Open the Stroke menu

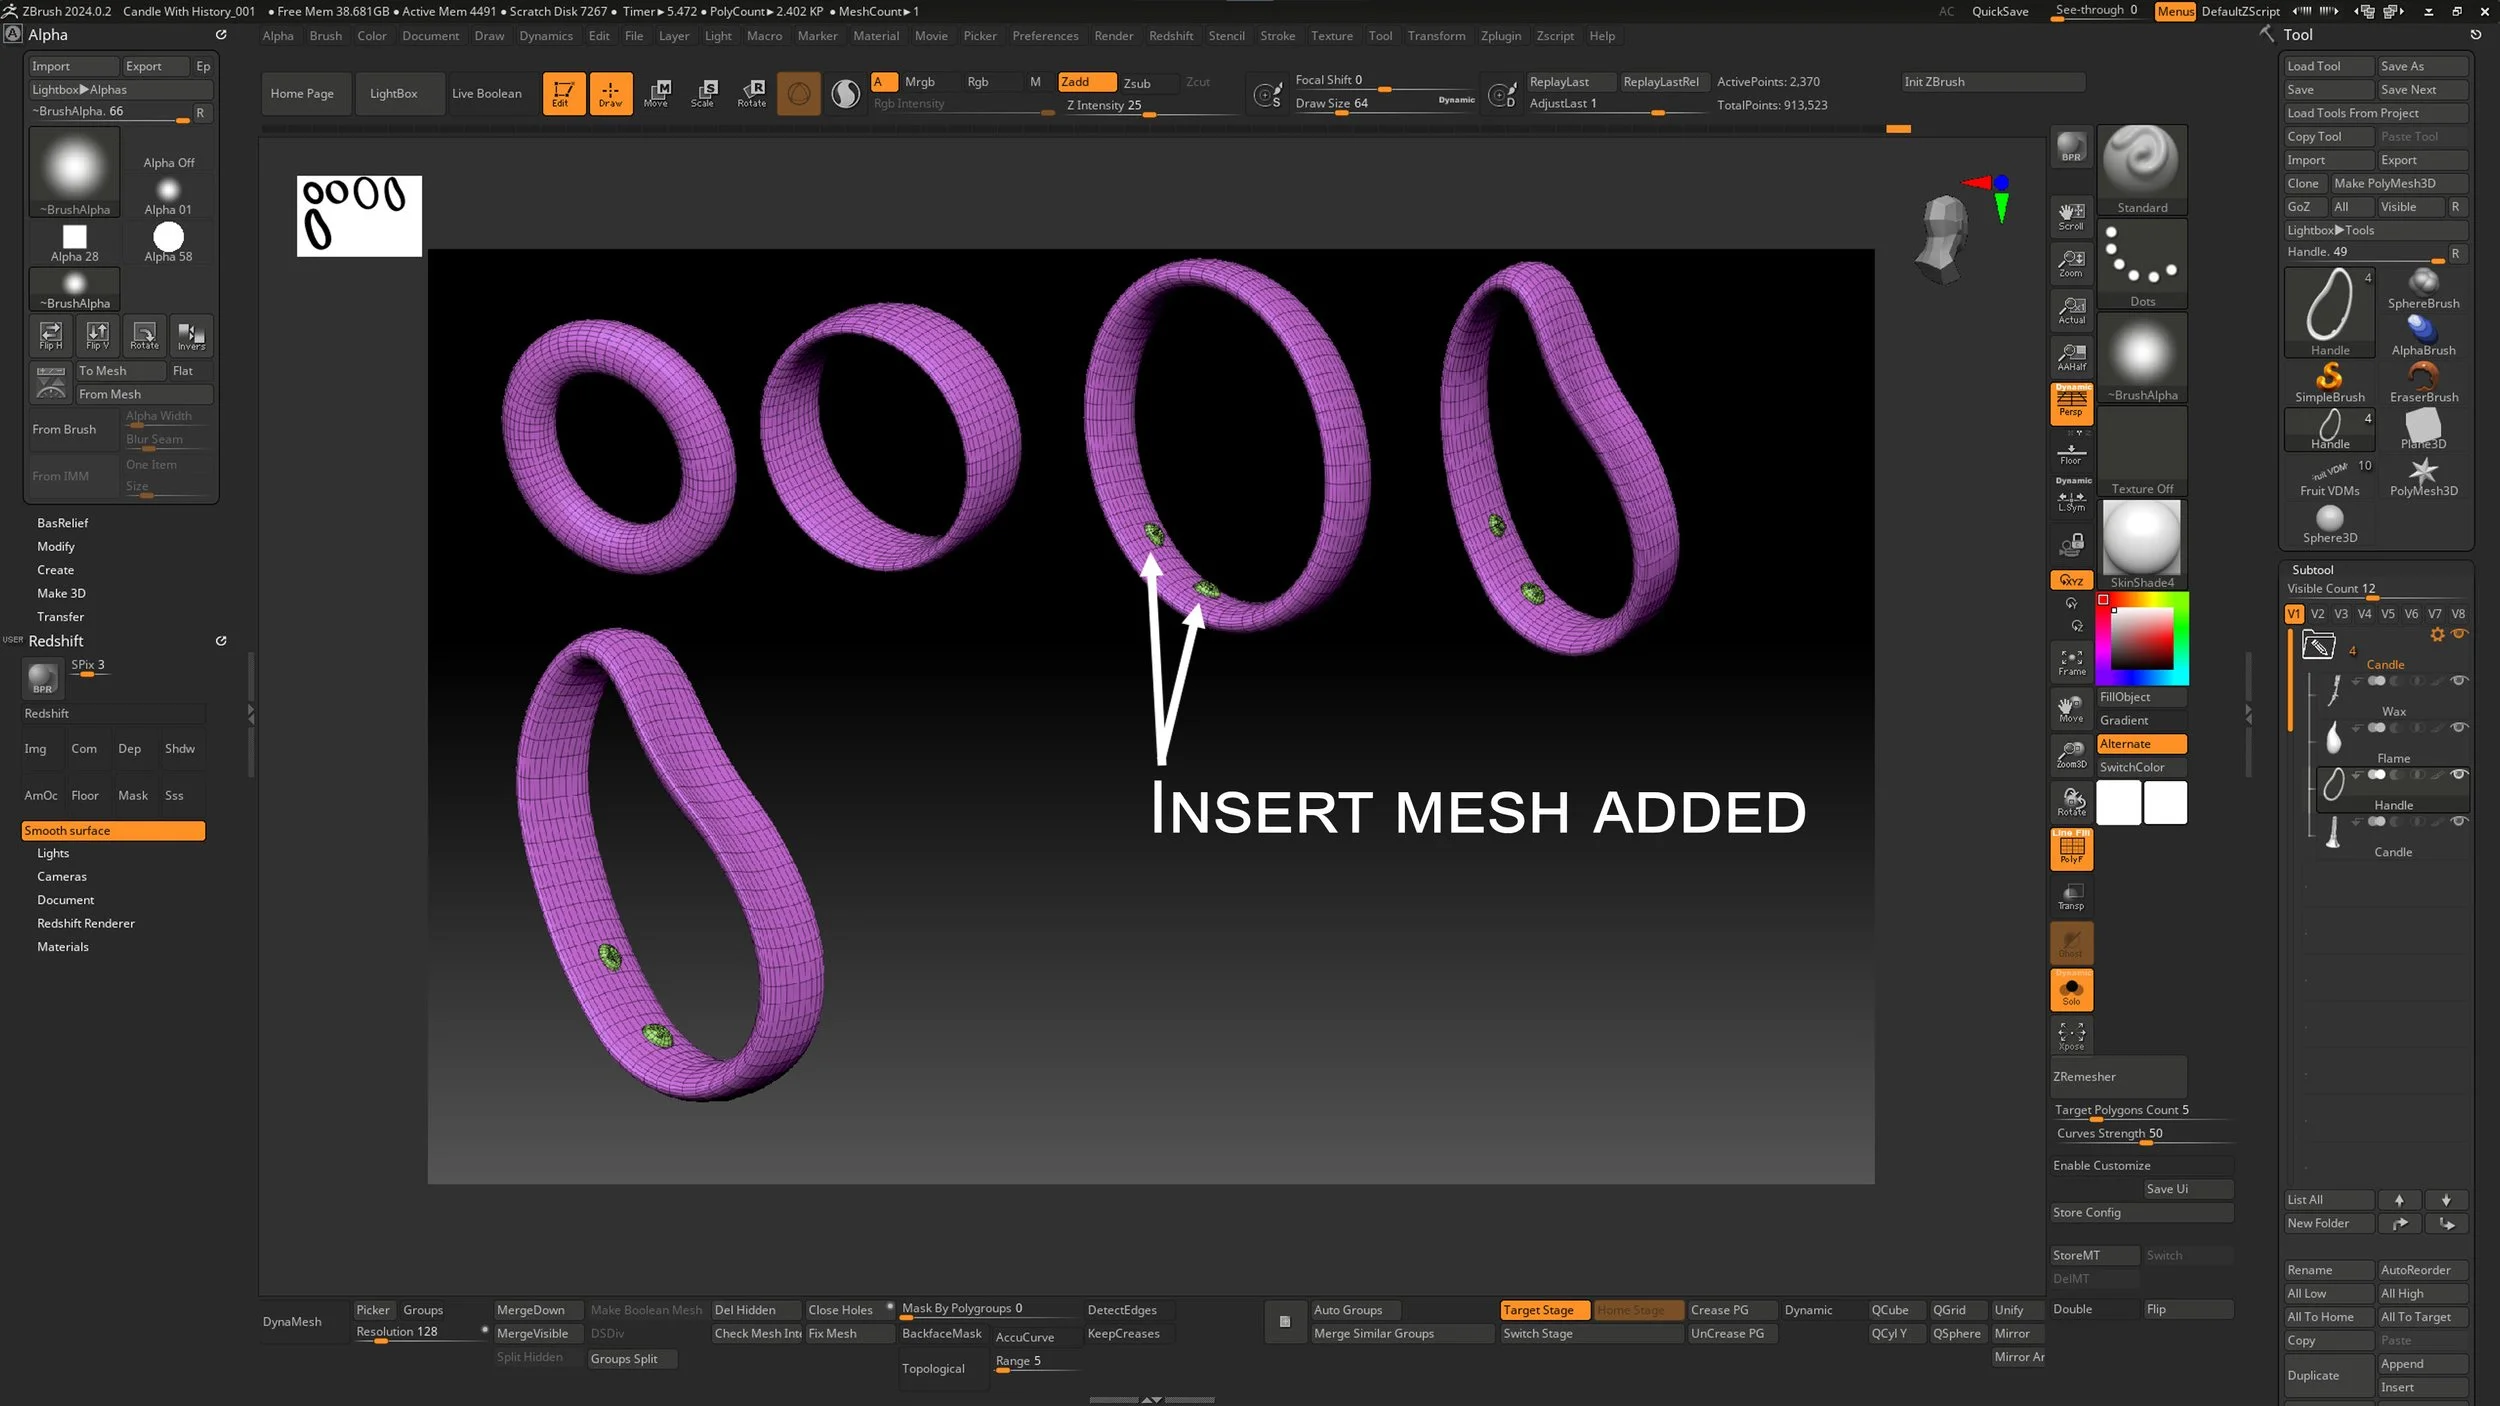point(1277,36)
